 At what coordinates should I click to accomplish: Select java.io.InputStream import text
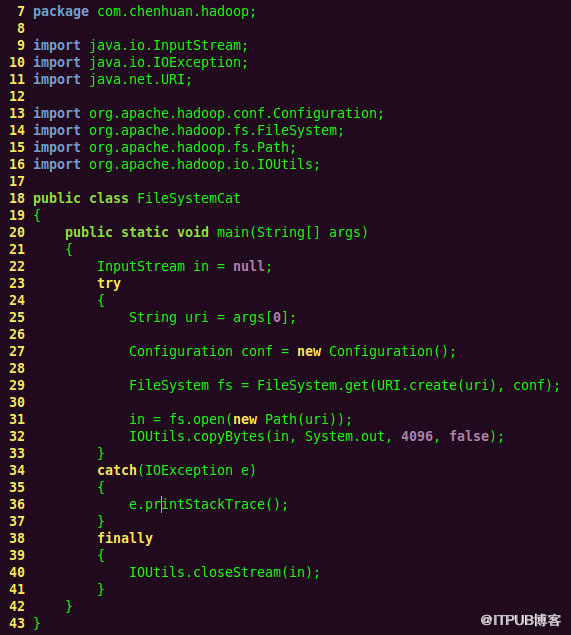point(165,45)
